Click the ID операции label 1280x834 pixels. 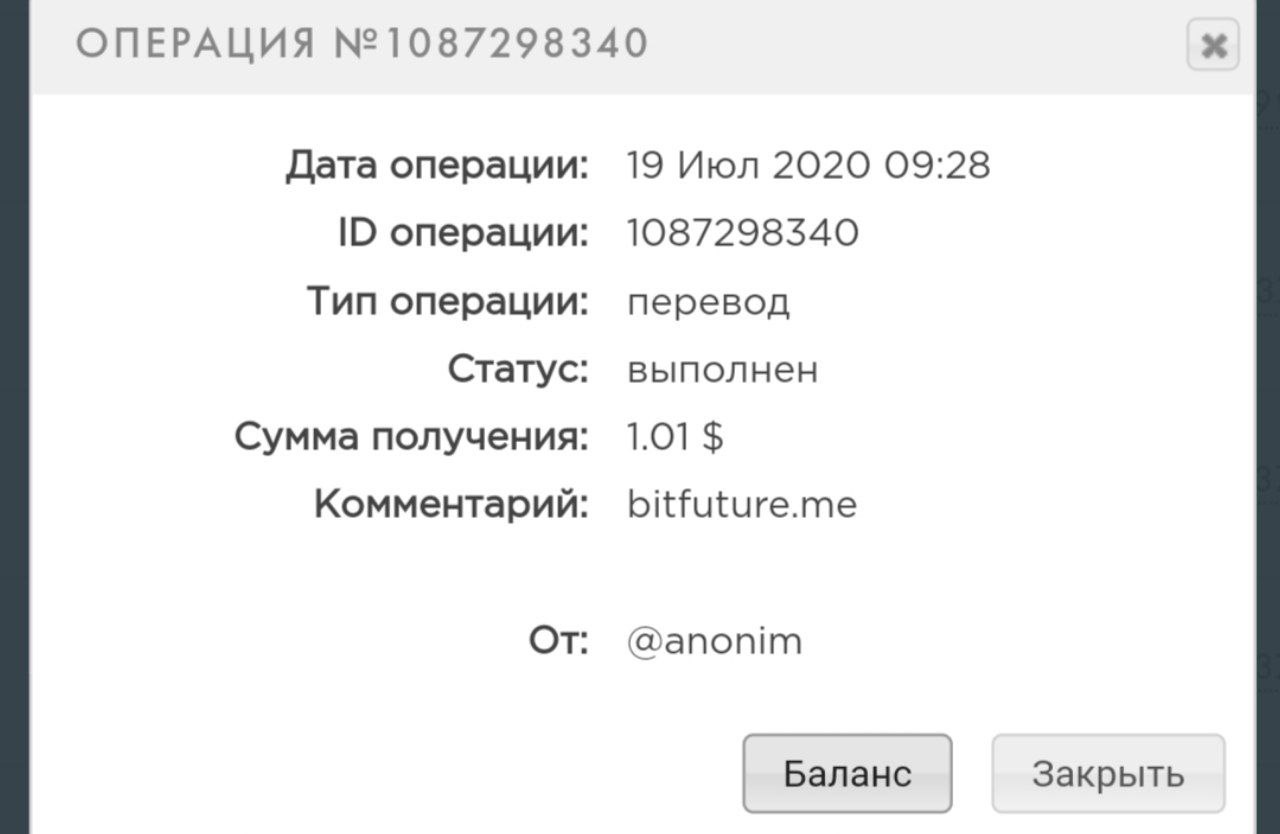coord(463,233)
